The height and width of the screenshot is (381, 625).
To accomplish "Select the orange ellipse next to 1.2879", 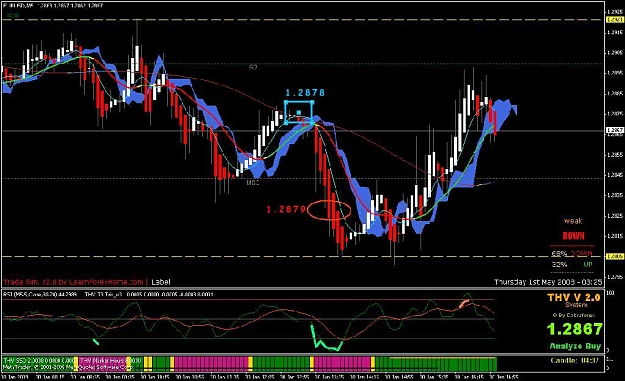I will (329, 210).
